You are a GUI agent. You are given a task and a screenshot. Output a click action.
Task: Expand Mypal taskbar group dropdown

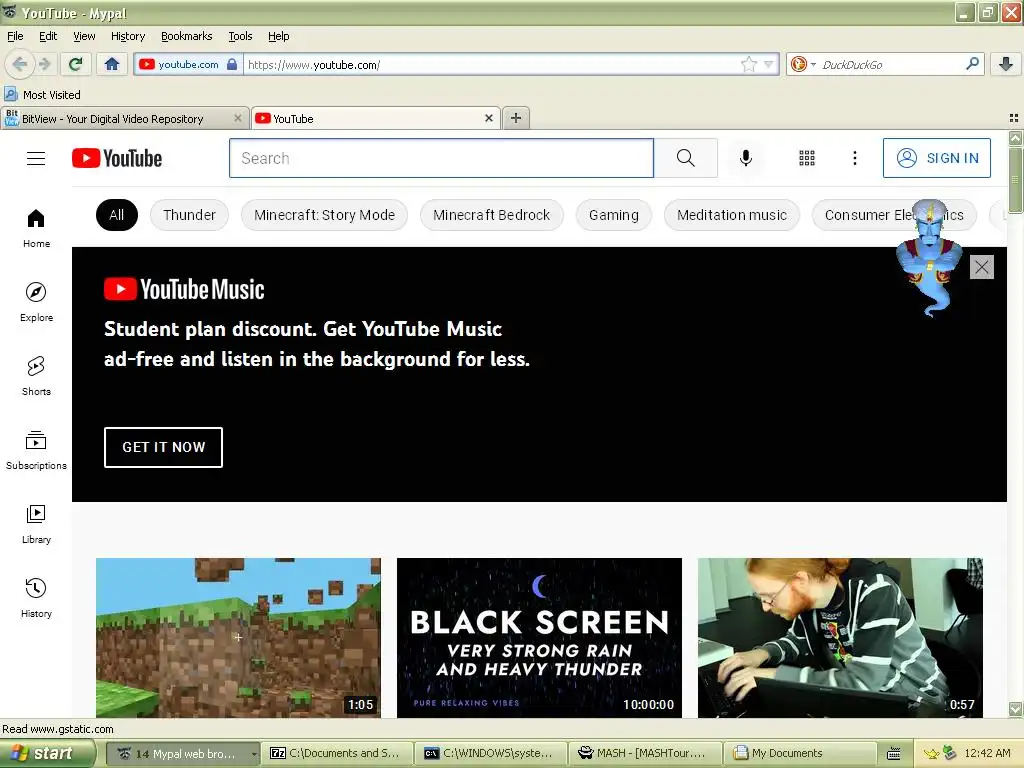coord(254,754)
